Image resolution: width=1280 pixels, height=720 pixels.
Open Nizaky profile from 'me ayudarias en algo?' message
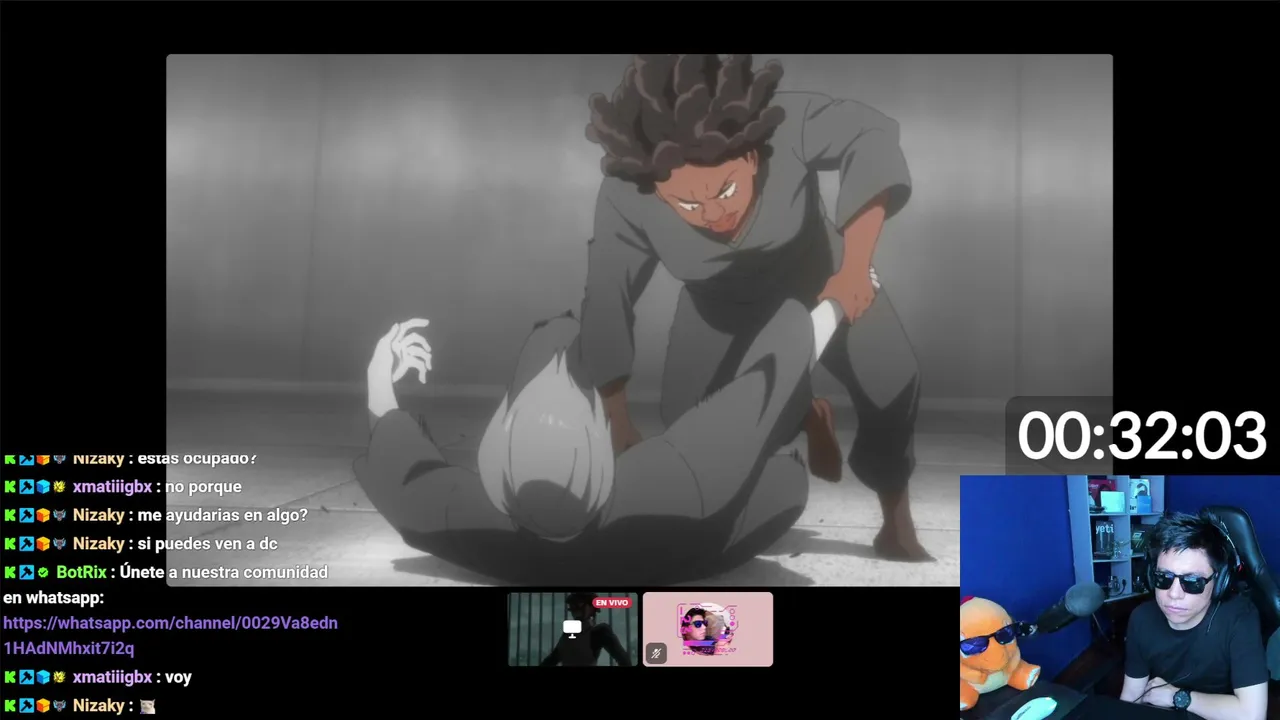point(99,515)
